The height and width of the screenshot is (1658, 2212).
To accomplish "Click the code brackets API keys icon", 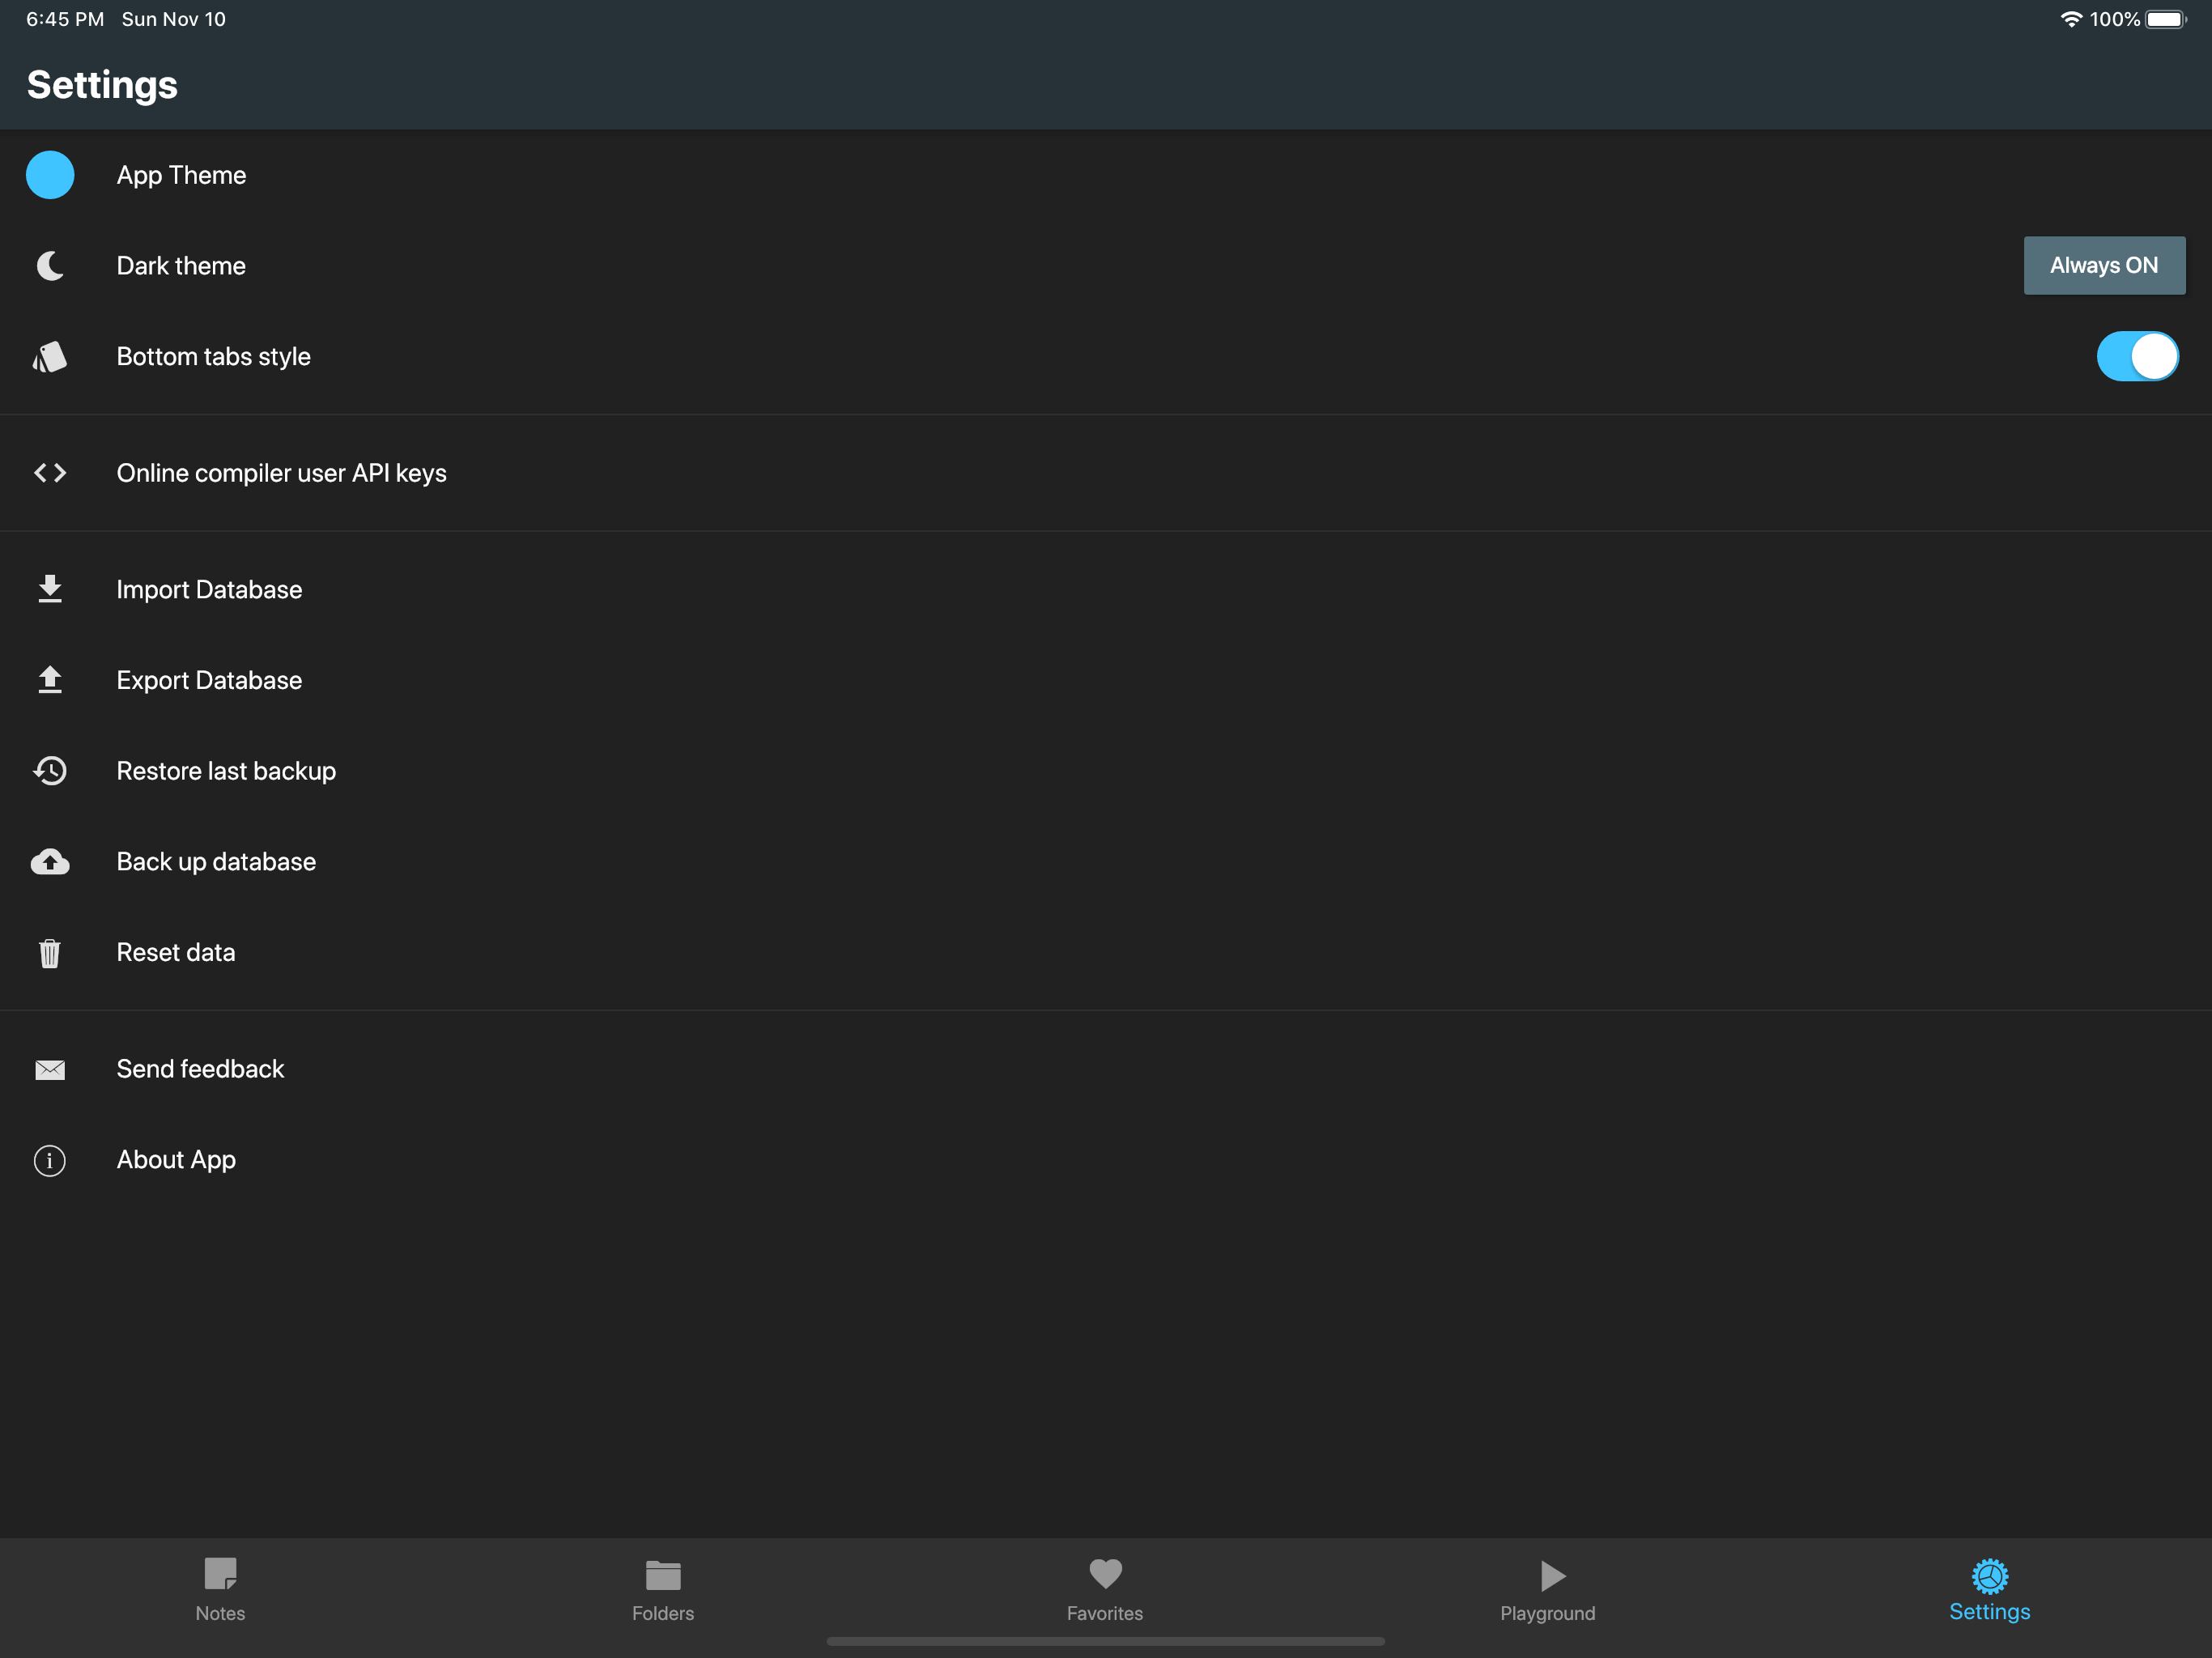I will point(50,473).
